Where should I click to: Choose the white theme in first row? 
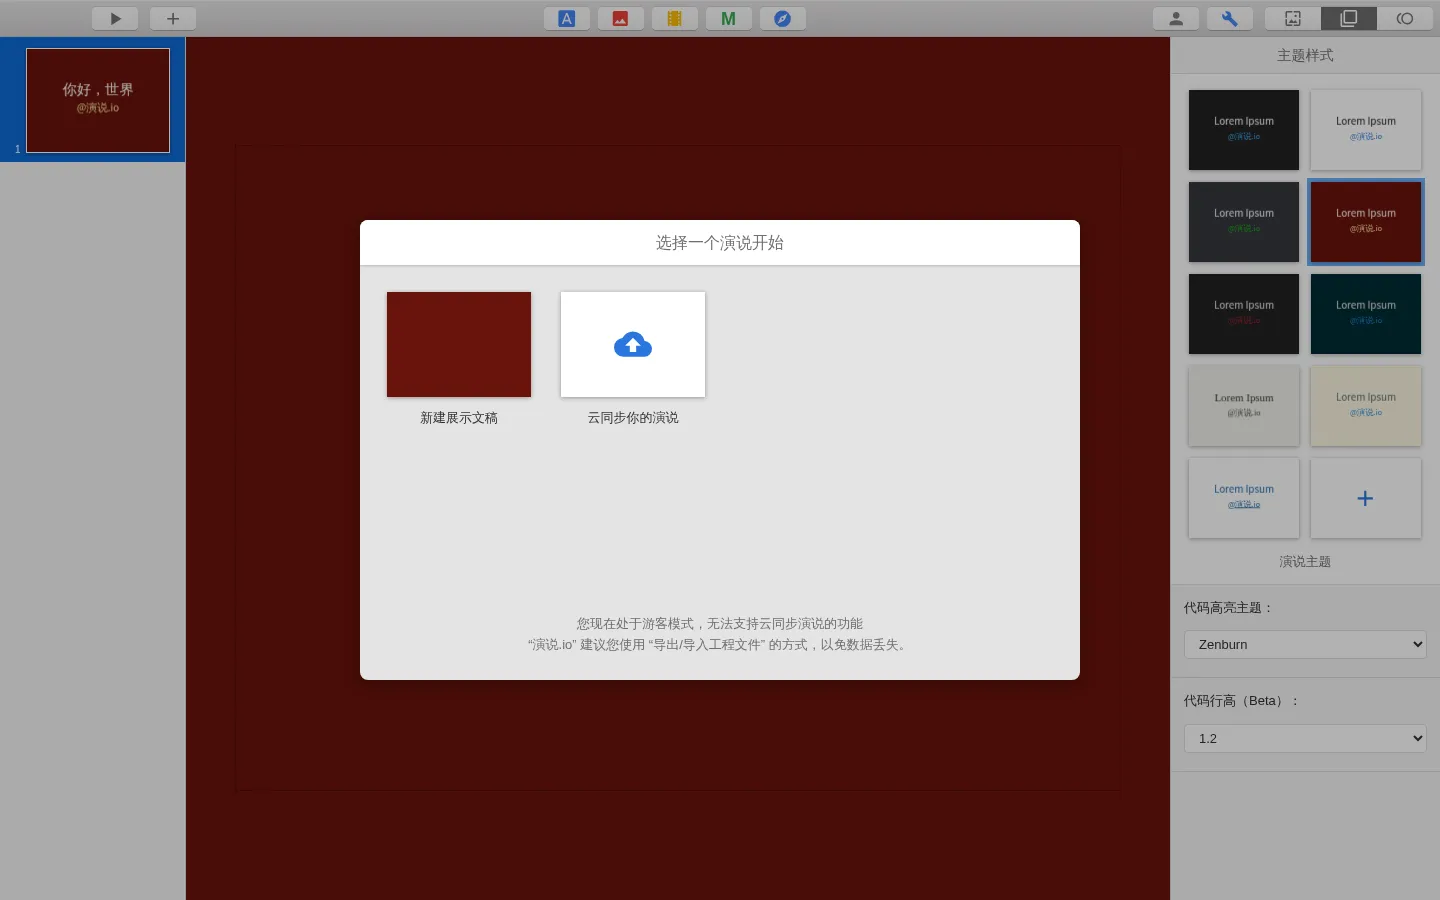coord(1366,130)
